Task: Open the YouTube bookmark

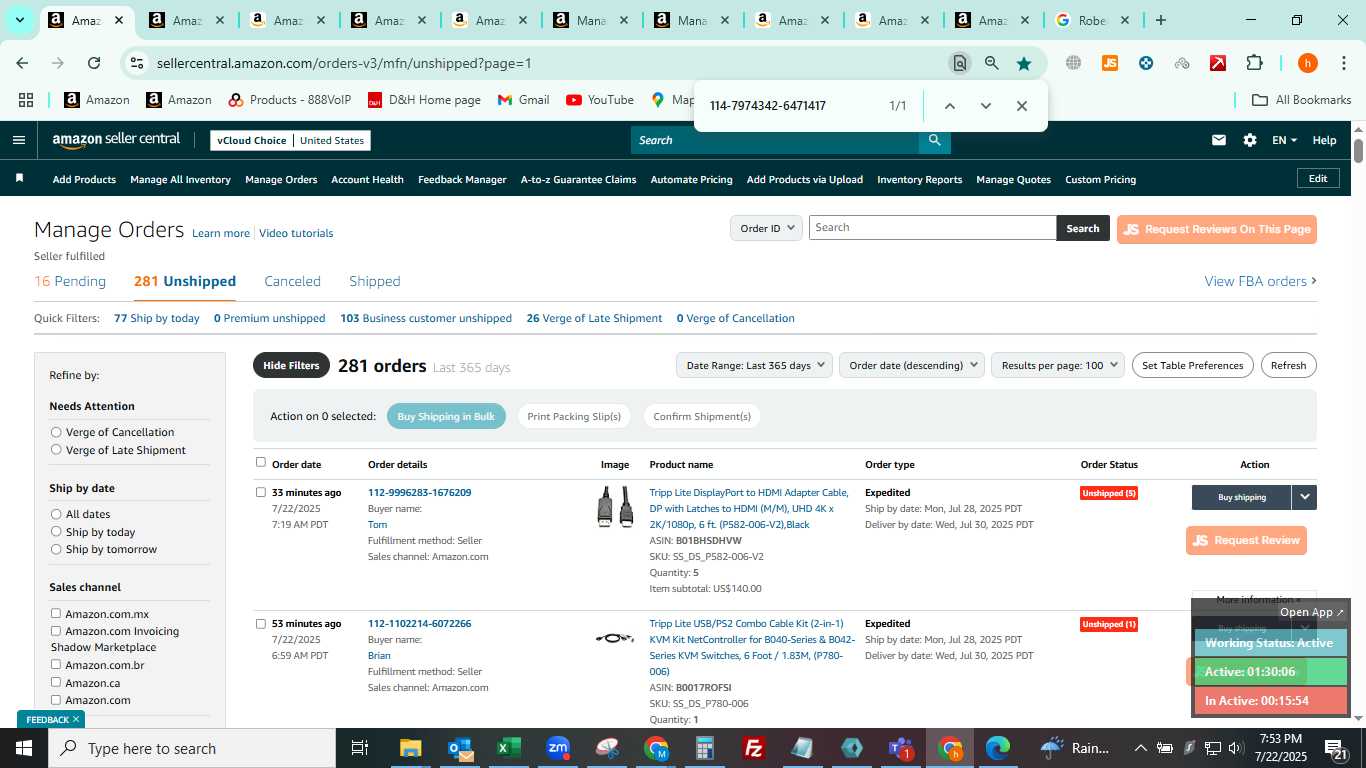Action: 600,100
